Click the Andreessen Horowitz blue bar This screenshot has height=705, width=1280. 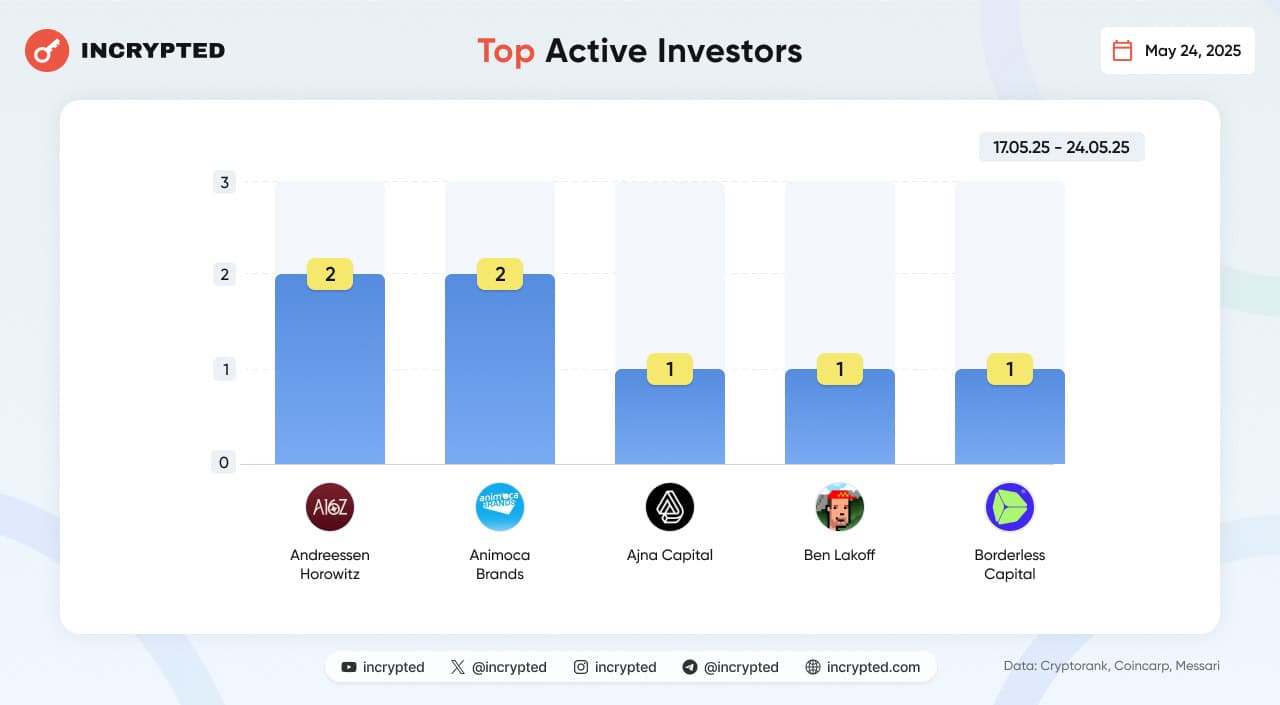330,380
